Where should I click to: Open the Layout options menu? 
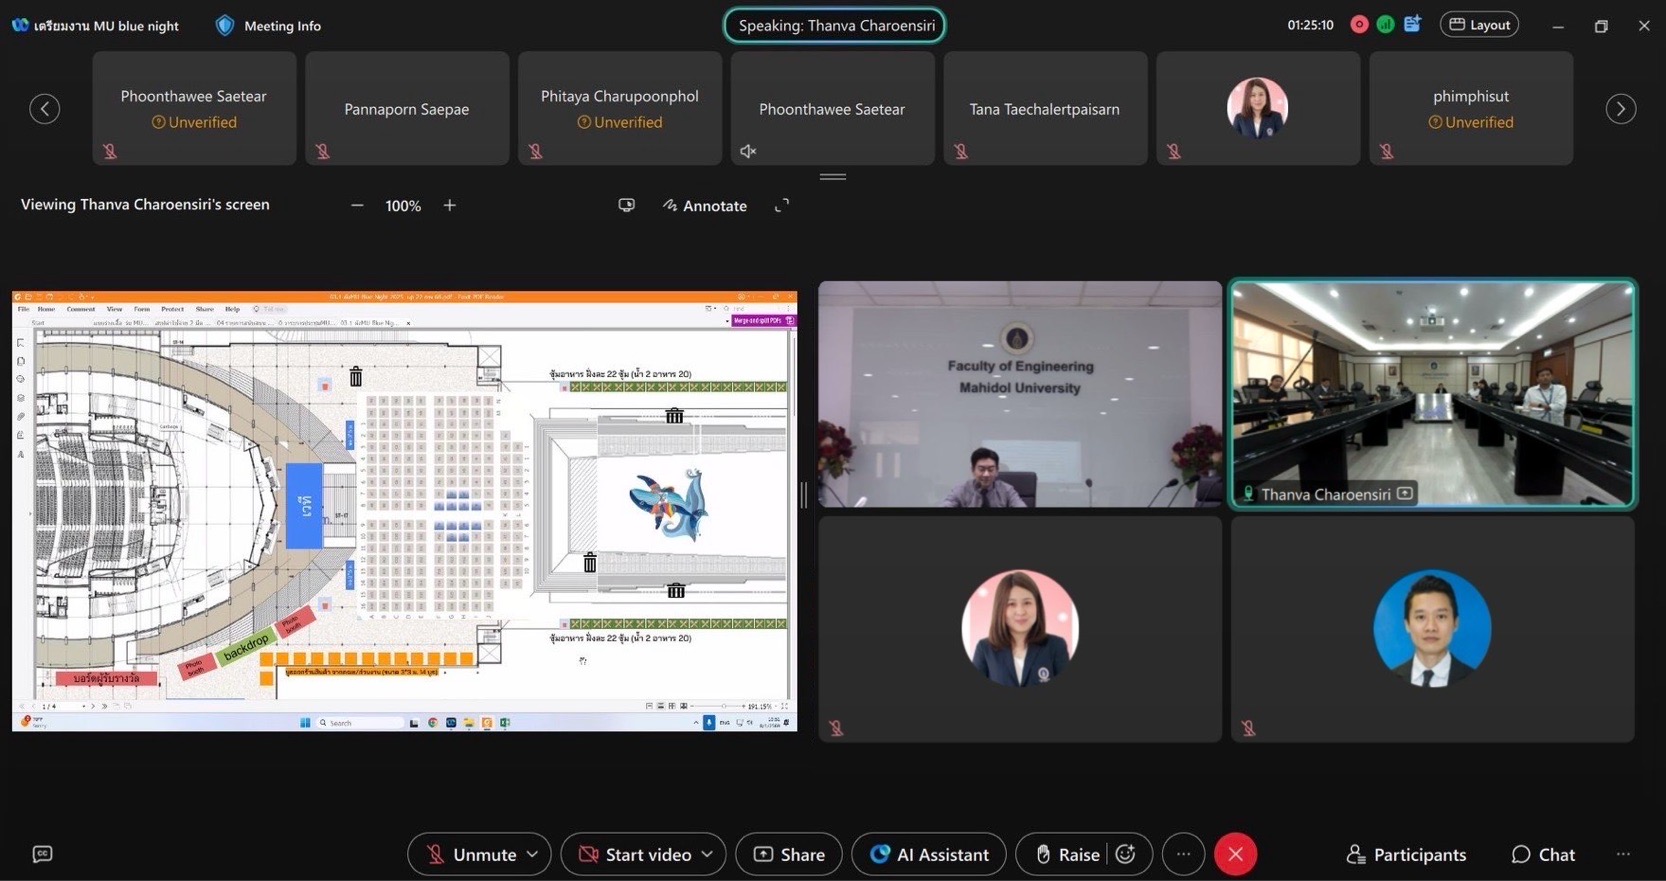(x=1479, y=25)
